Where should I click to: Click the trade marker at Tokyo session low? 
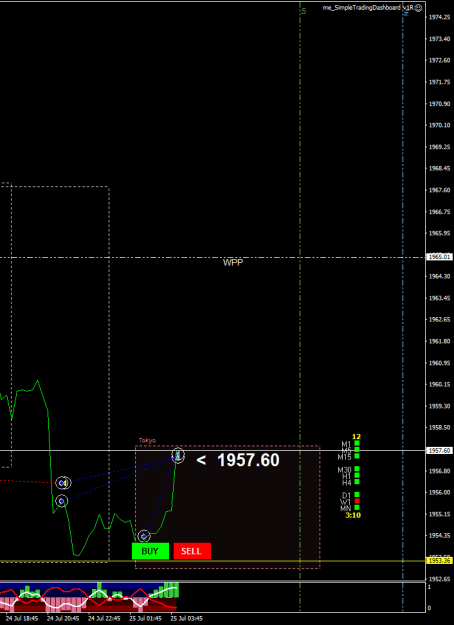pyautogui.click(x=144, y=537)
